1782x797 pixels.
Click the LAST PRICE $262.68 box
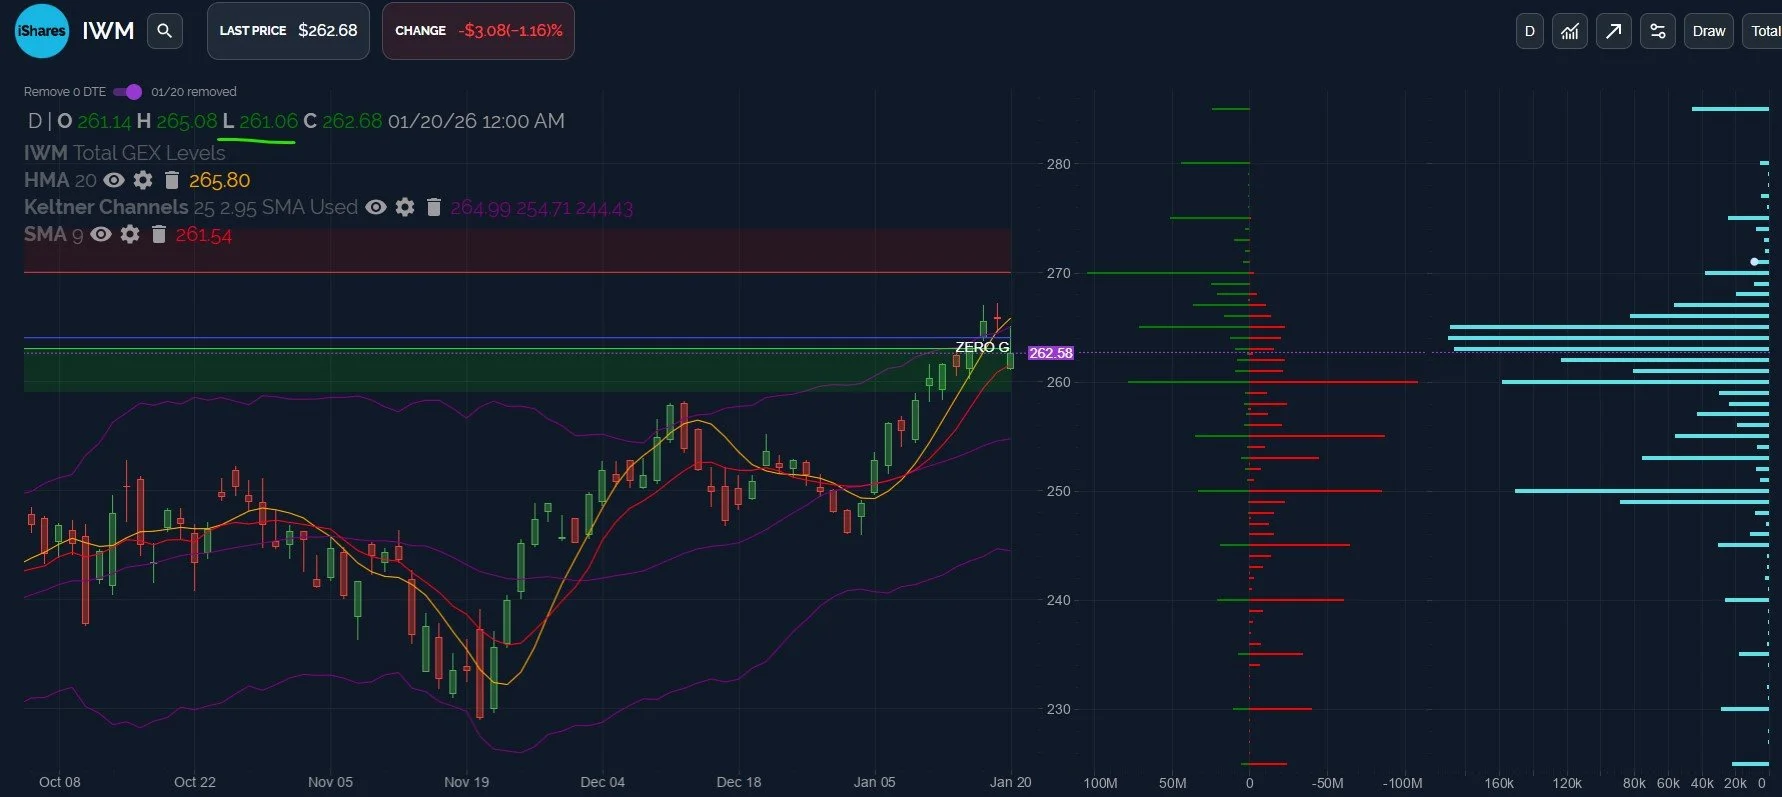(x=288, y=31)
